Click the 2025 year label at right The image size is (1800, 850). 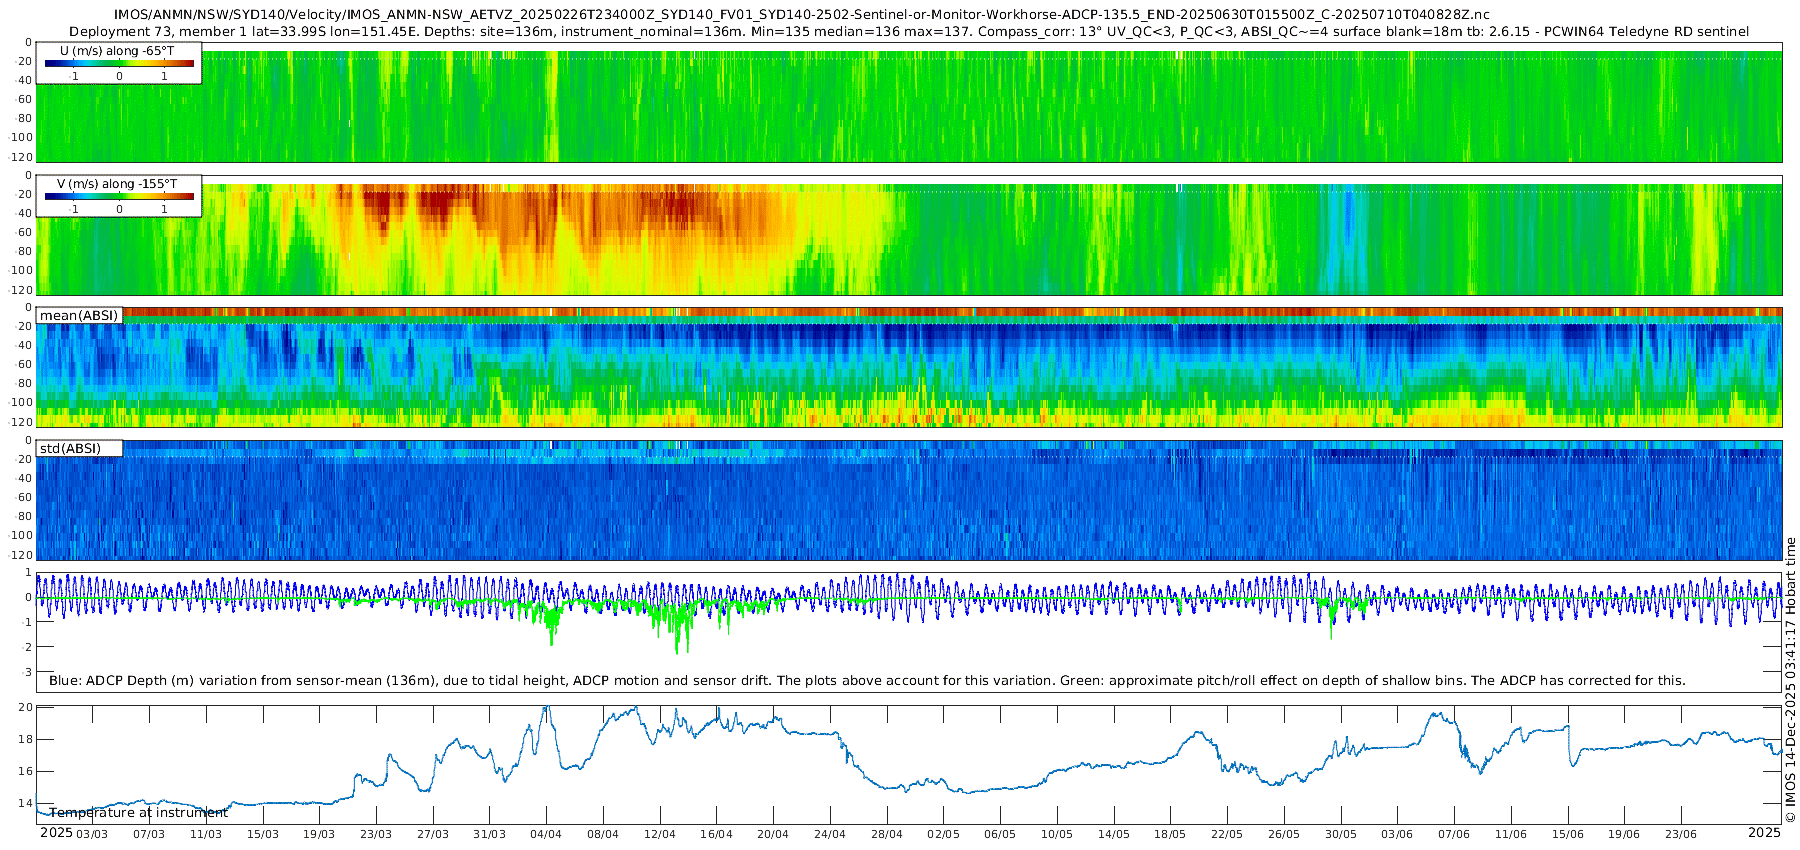point(1764,833)
